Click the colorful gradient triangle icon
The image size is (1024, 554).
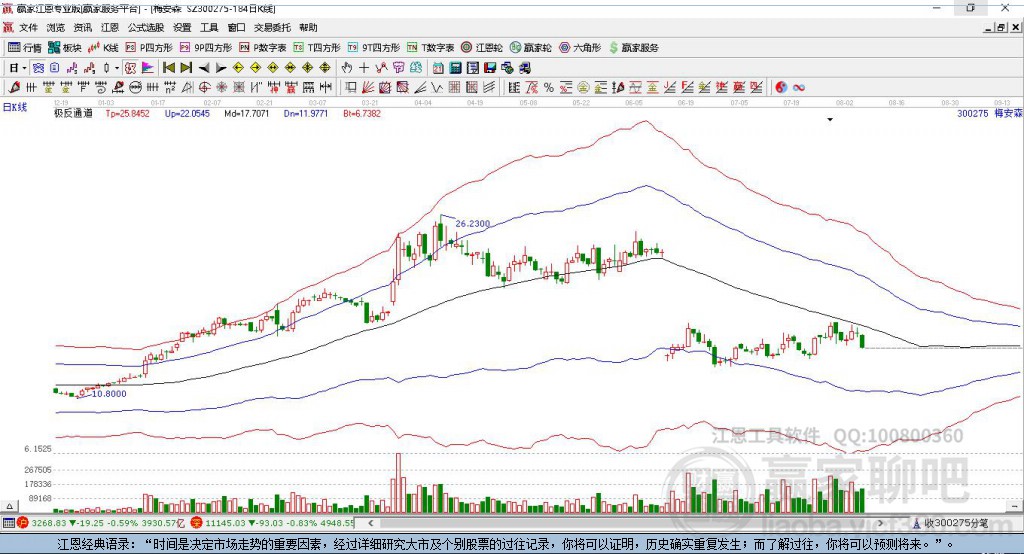(x=148, y=68)
